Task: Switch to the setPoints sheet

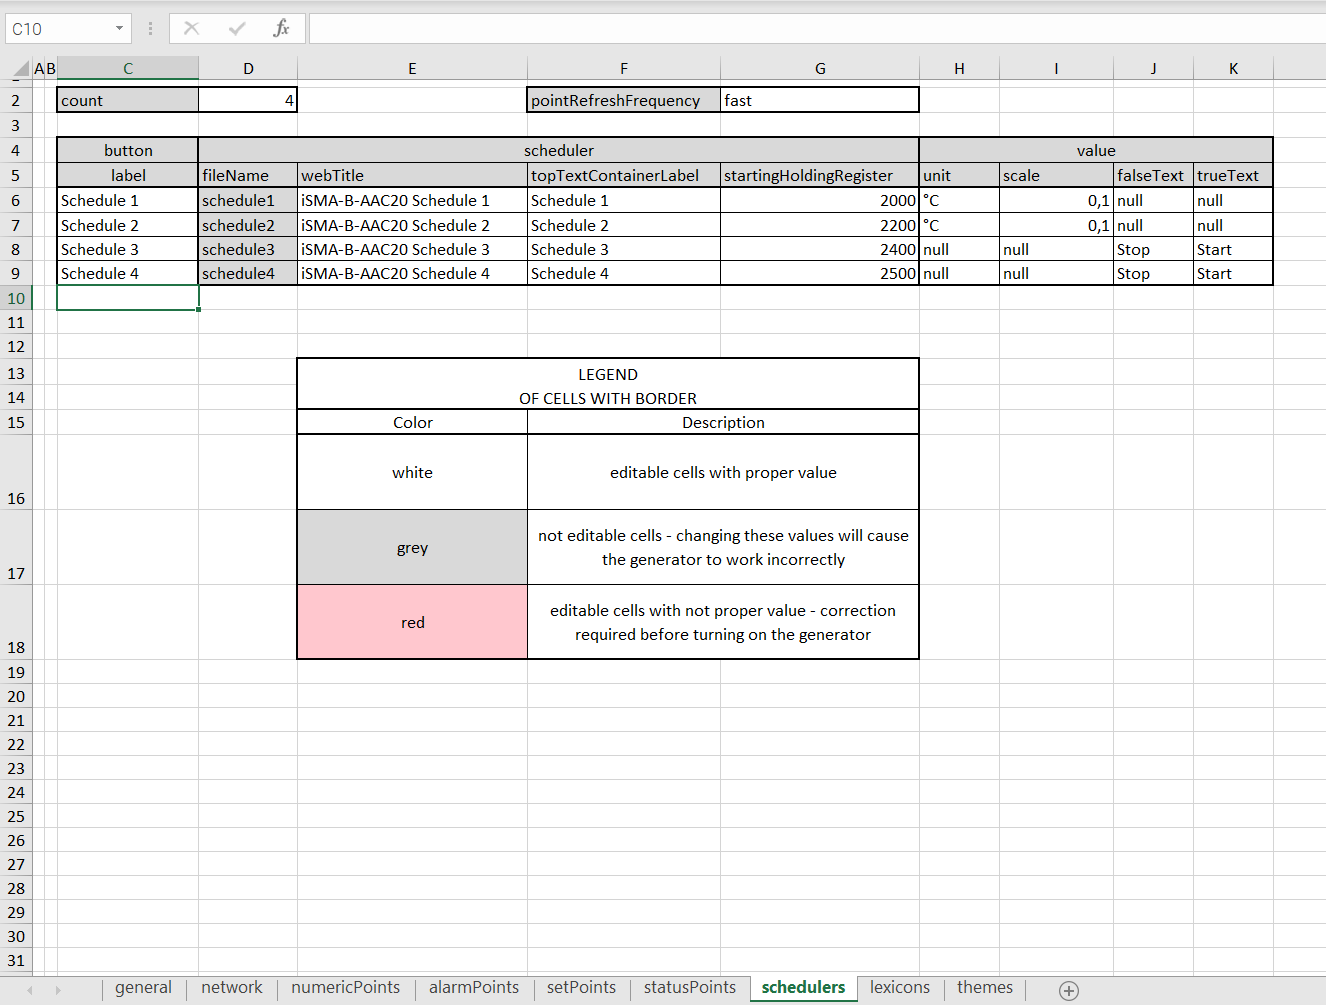Action: pos(581,988)
